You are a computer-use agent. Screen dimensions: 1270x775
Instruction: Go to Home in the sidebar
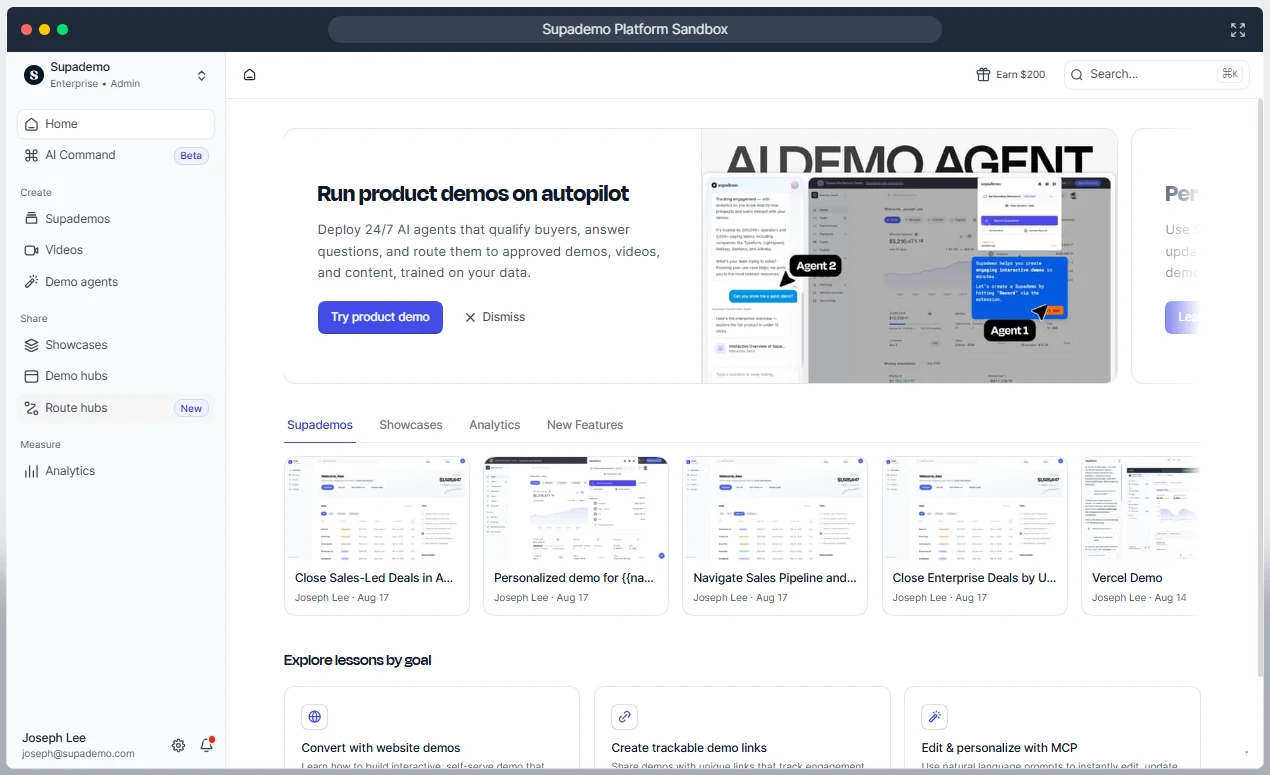[x=116, y=124]
